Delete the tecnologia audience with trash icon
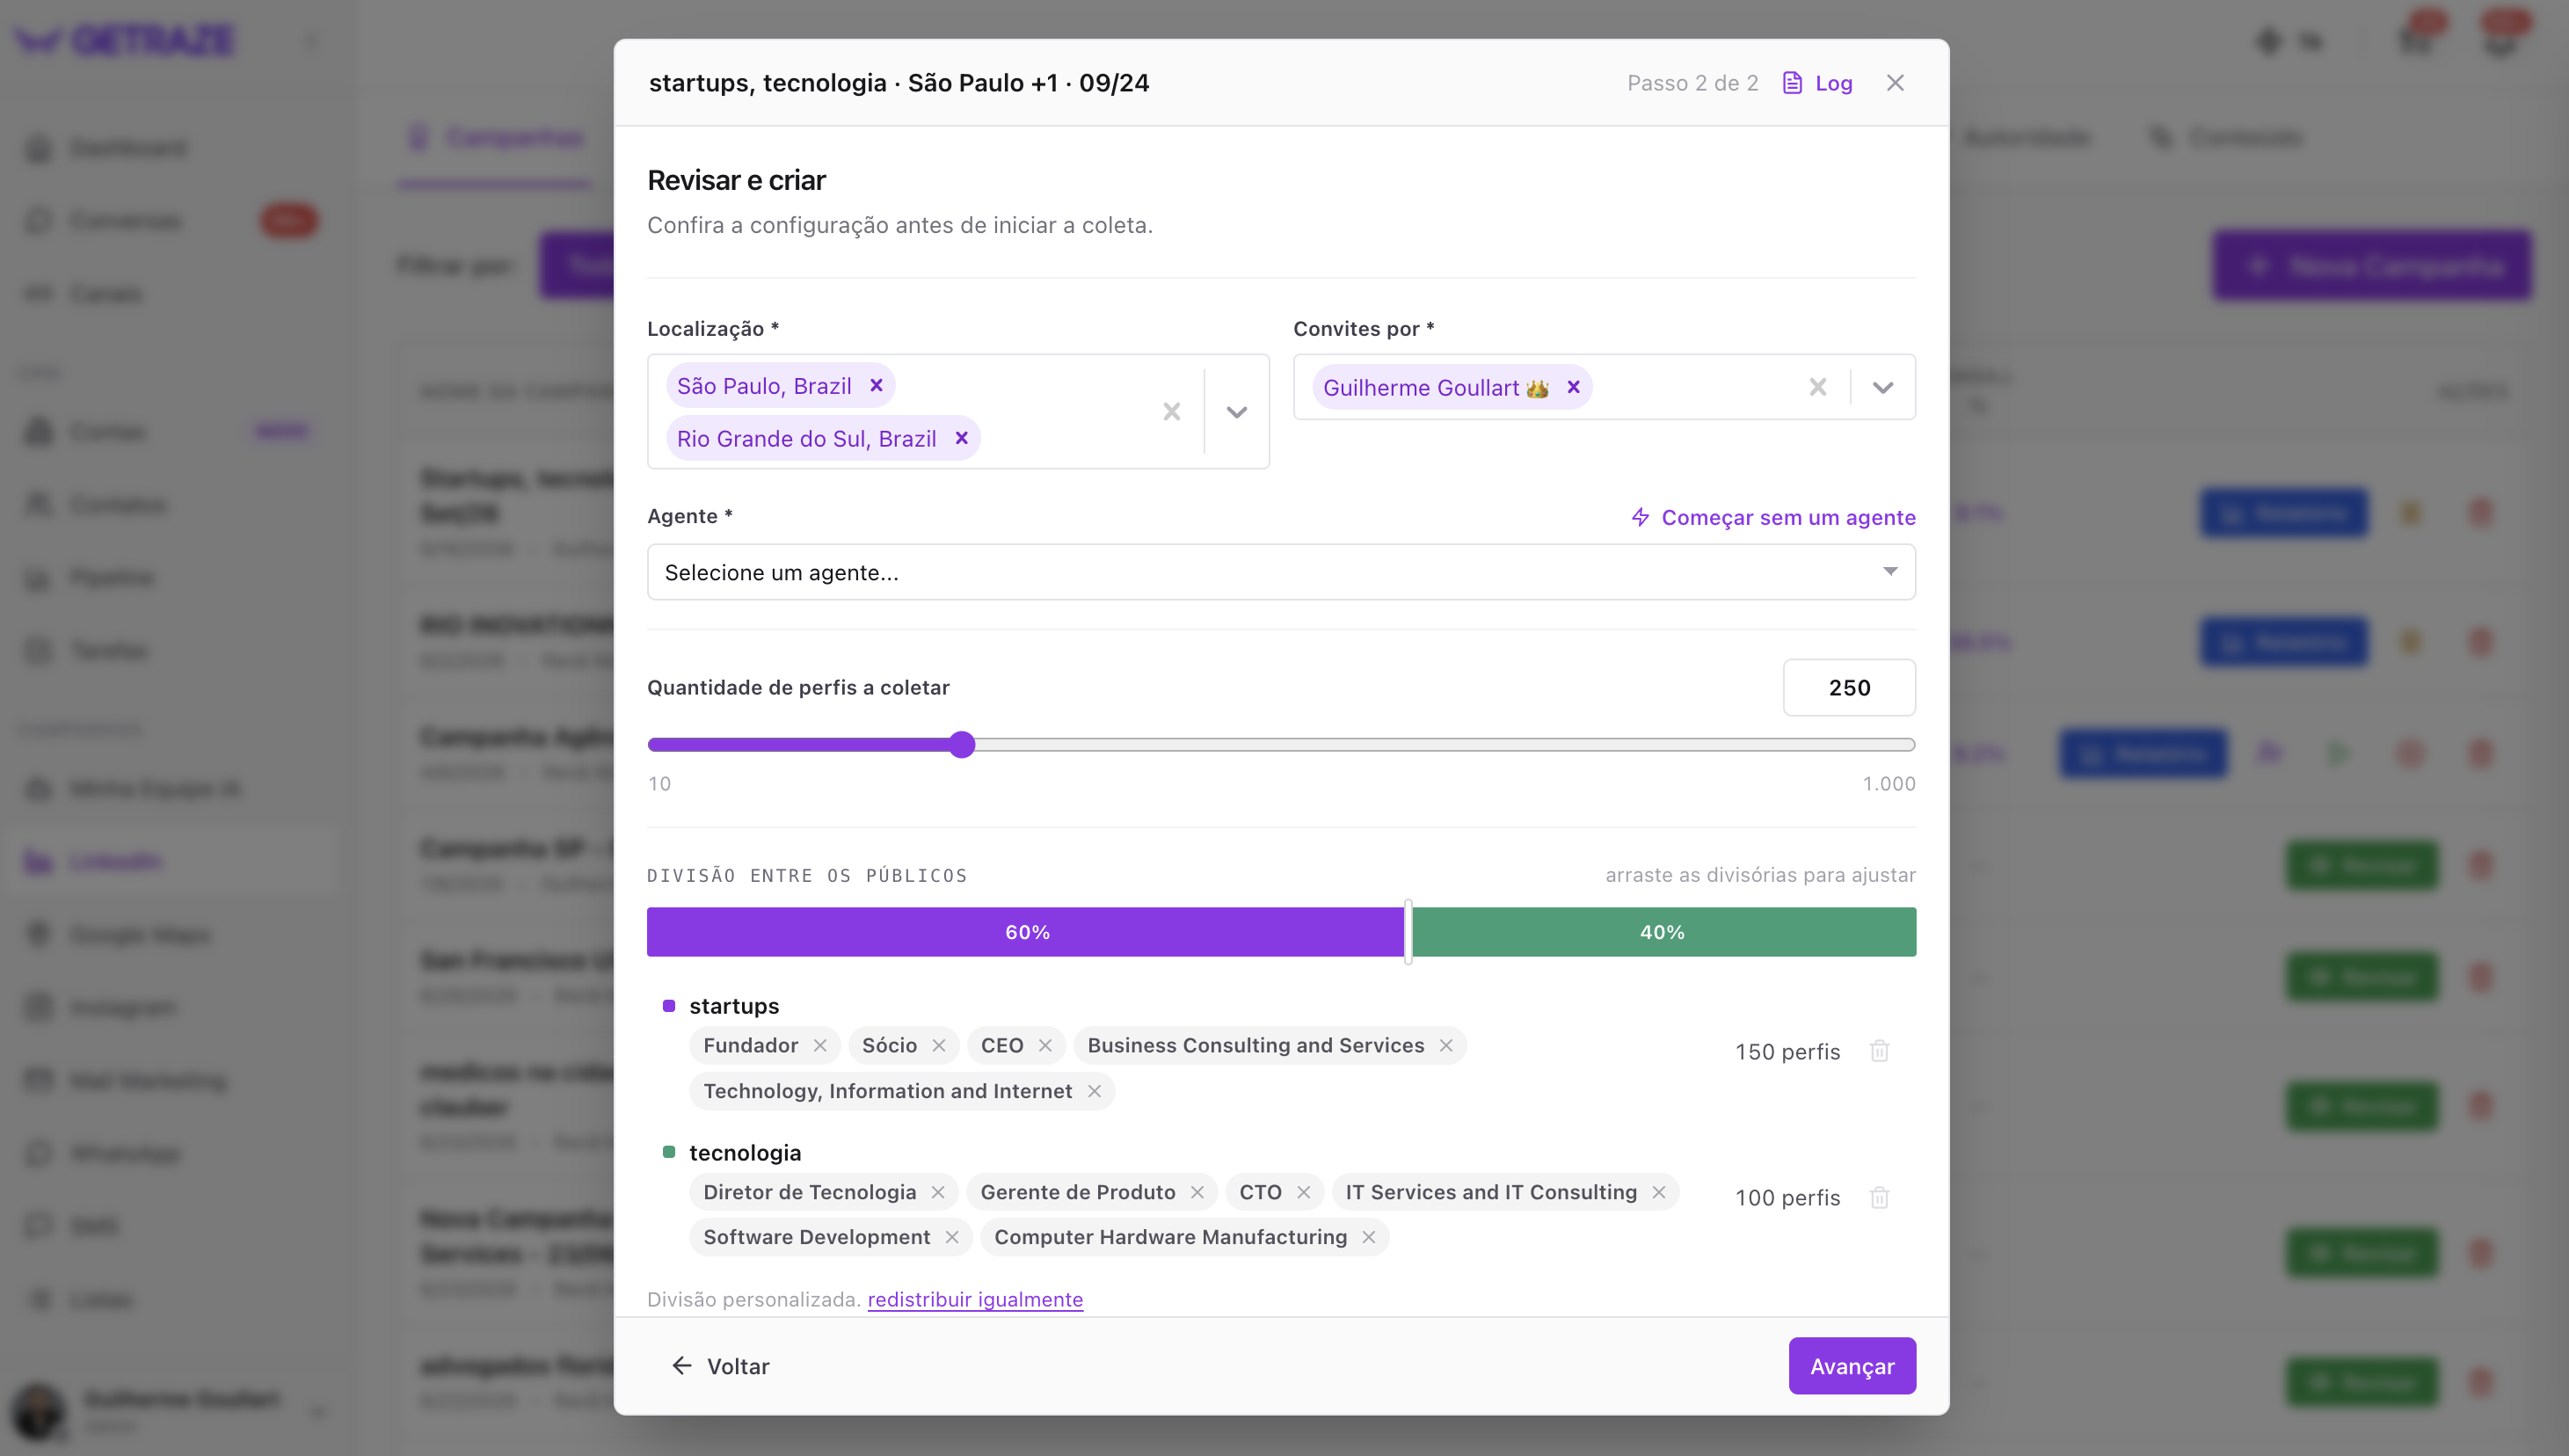 coord(1879,1197)
